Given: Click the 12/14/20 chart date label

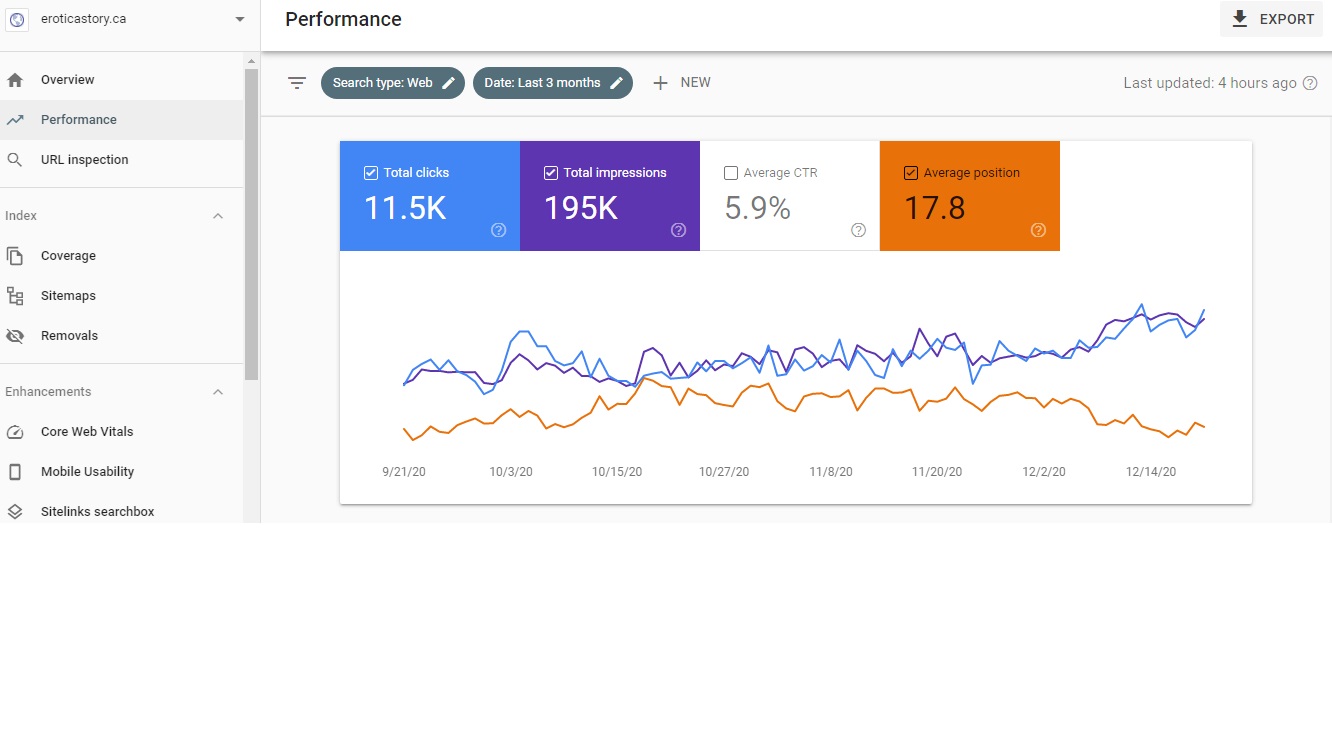Looking at the screenshot, I should (x=1151, y=472).
